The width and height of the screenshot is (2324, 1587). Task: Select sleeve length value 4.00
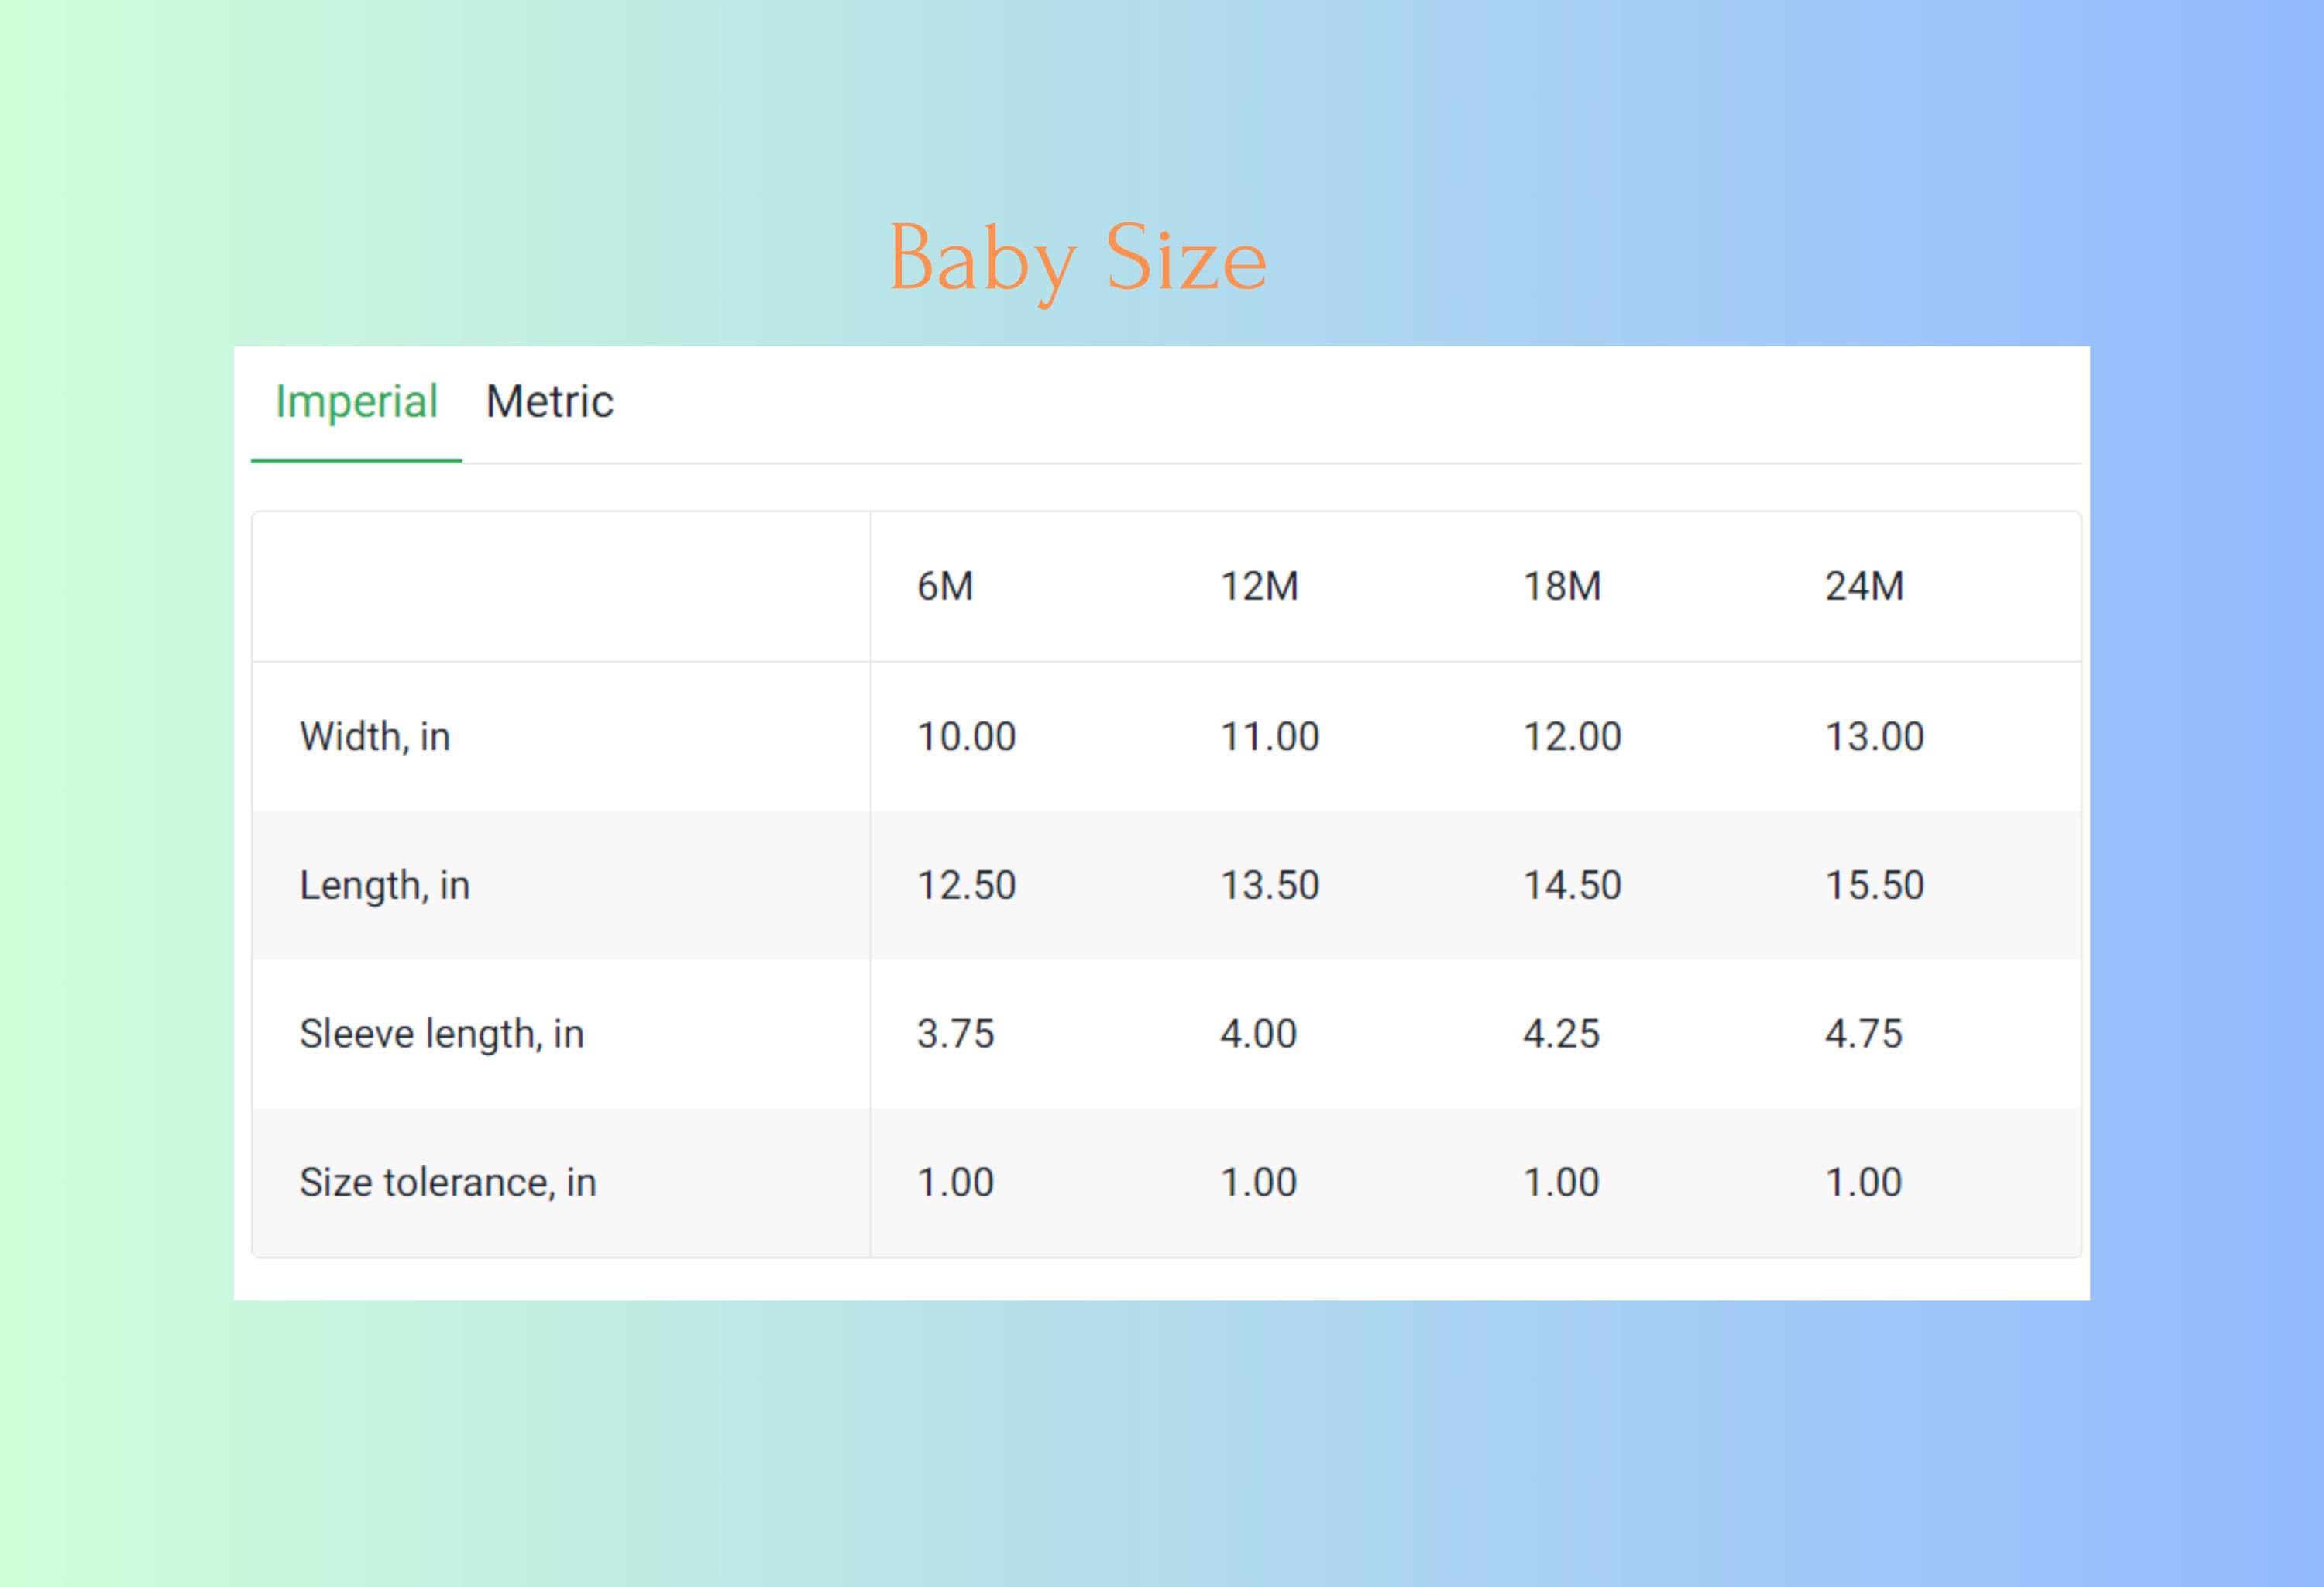click(1258, 1034)
